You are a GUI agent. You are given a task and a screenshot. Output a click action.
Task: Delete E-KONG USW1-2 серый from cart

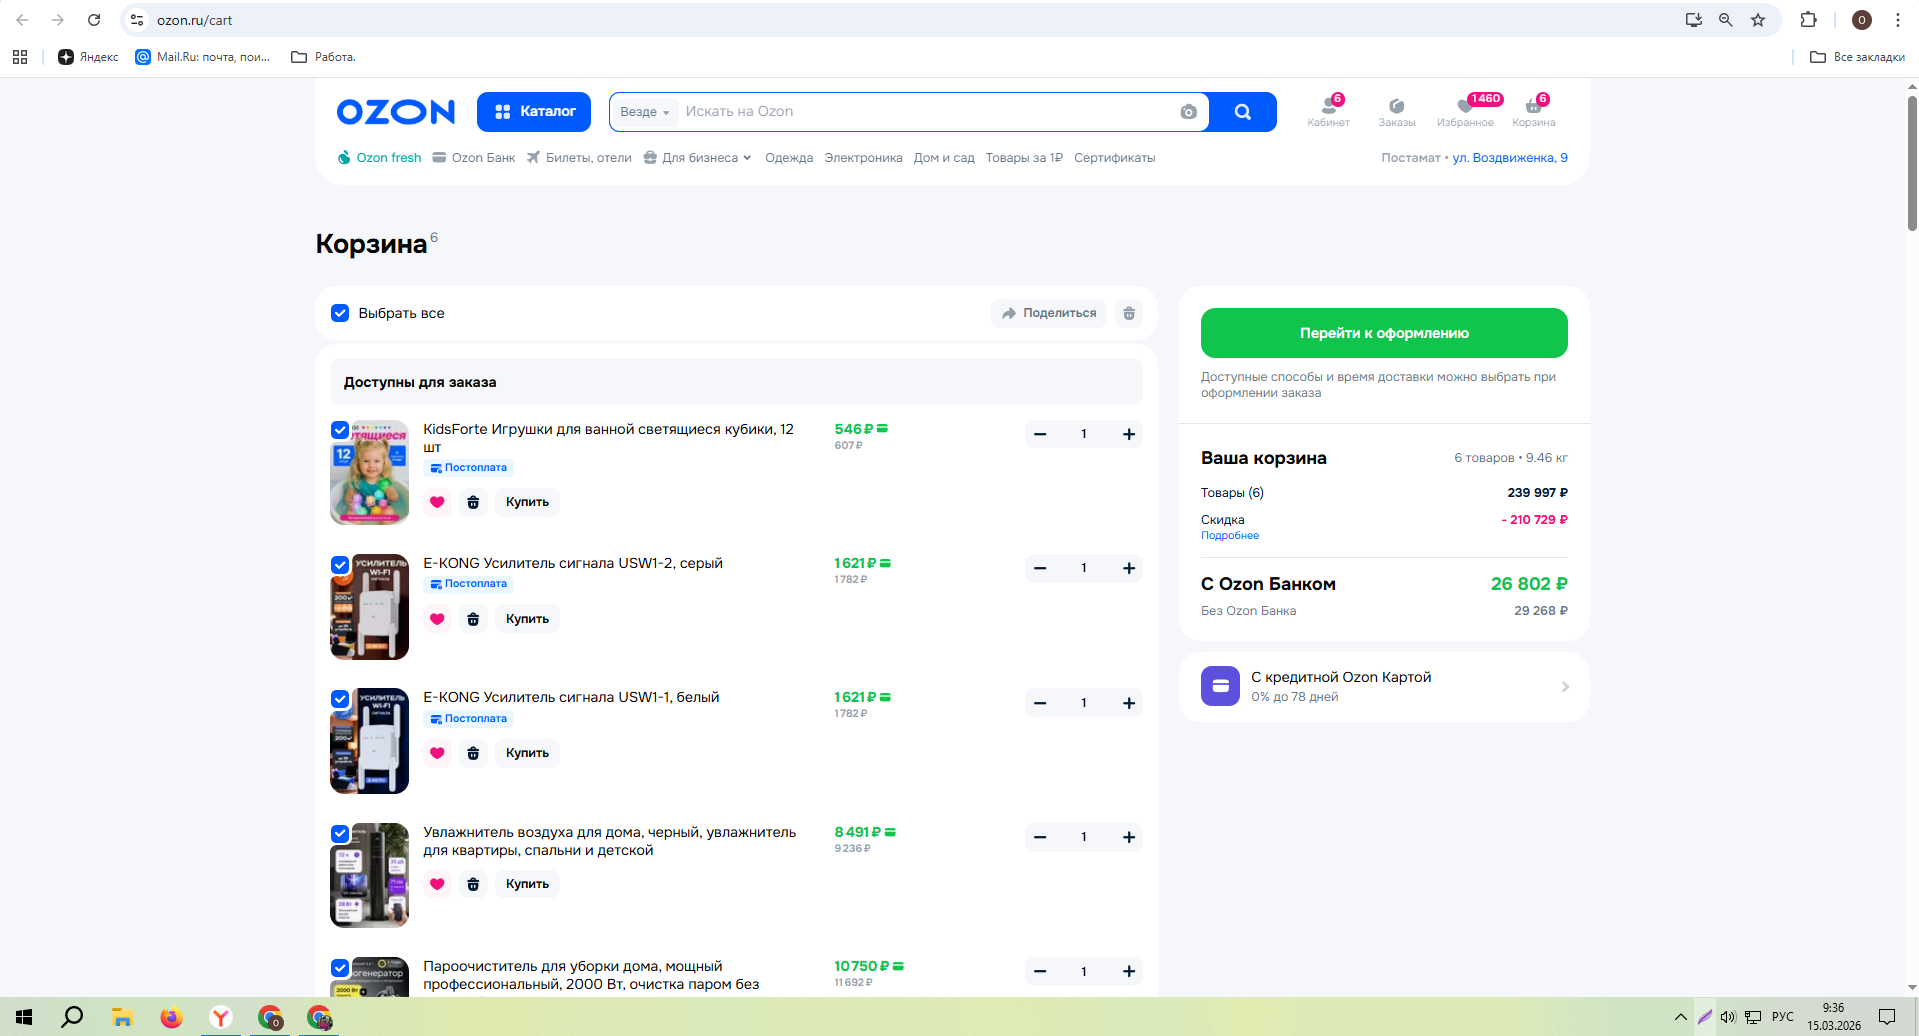click(x=473, y=619)
